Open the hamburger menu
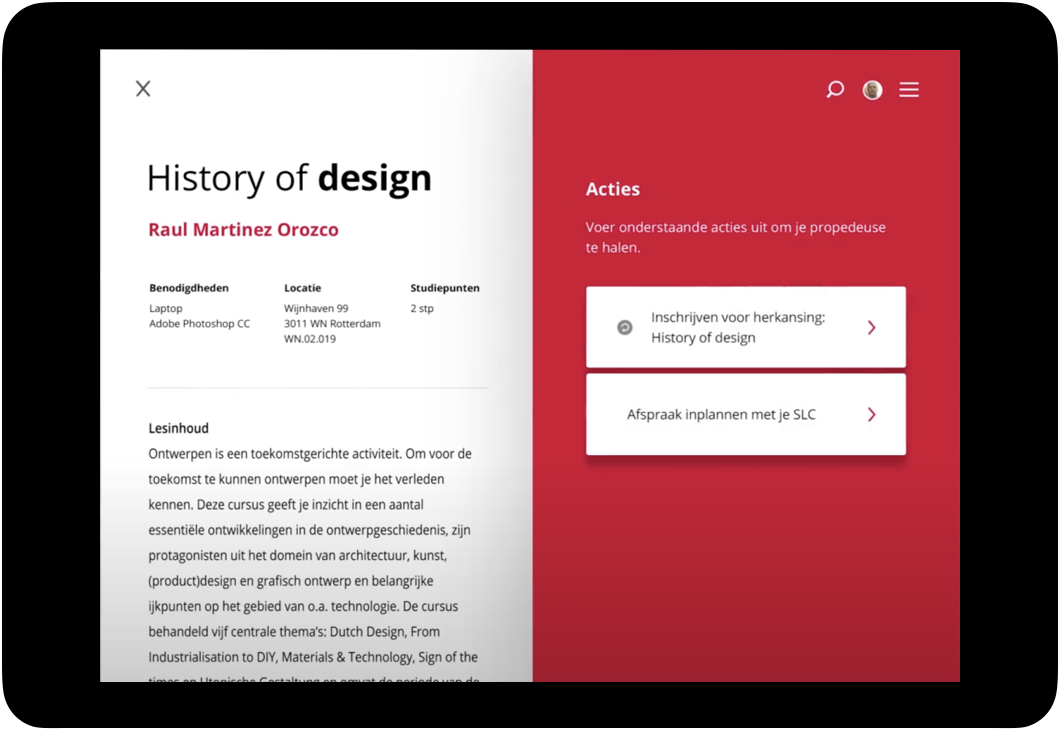The image size is (1060, 730). click(908, 90)
